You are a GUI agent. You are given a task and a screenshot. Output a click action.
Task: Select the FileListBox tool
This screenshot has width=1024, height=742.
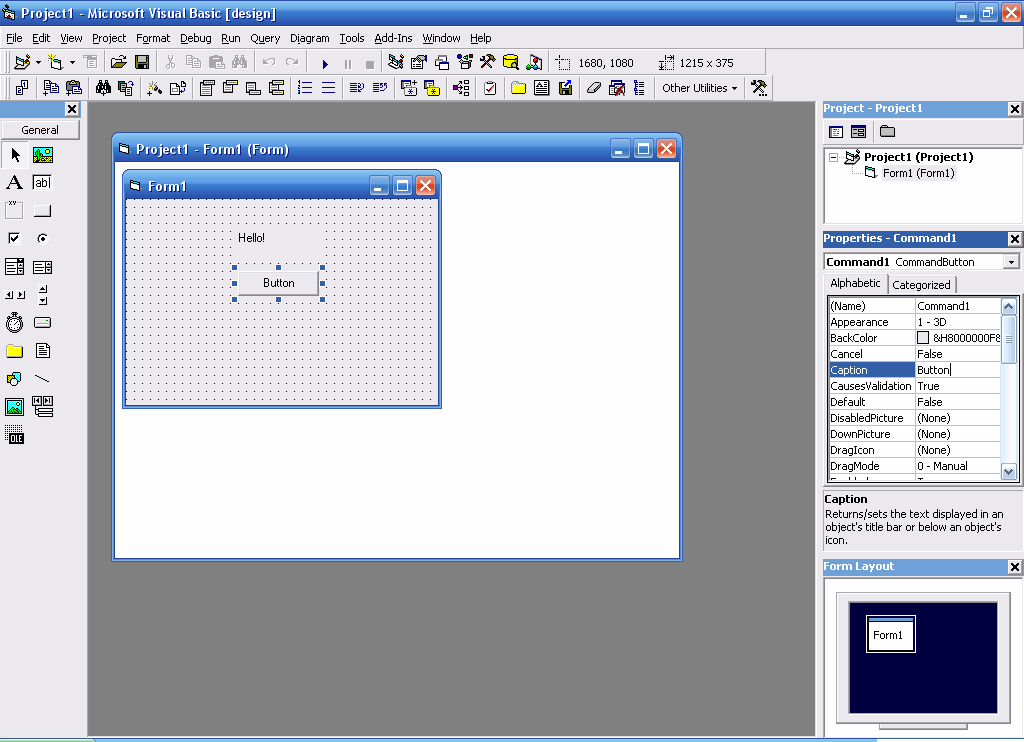pyautogui.click(x=42, y=351)
